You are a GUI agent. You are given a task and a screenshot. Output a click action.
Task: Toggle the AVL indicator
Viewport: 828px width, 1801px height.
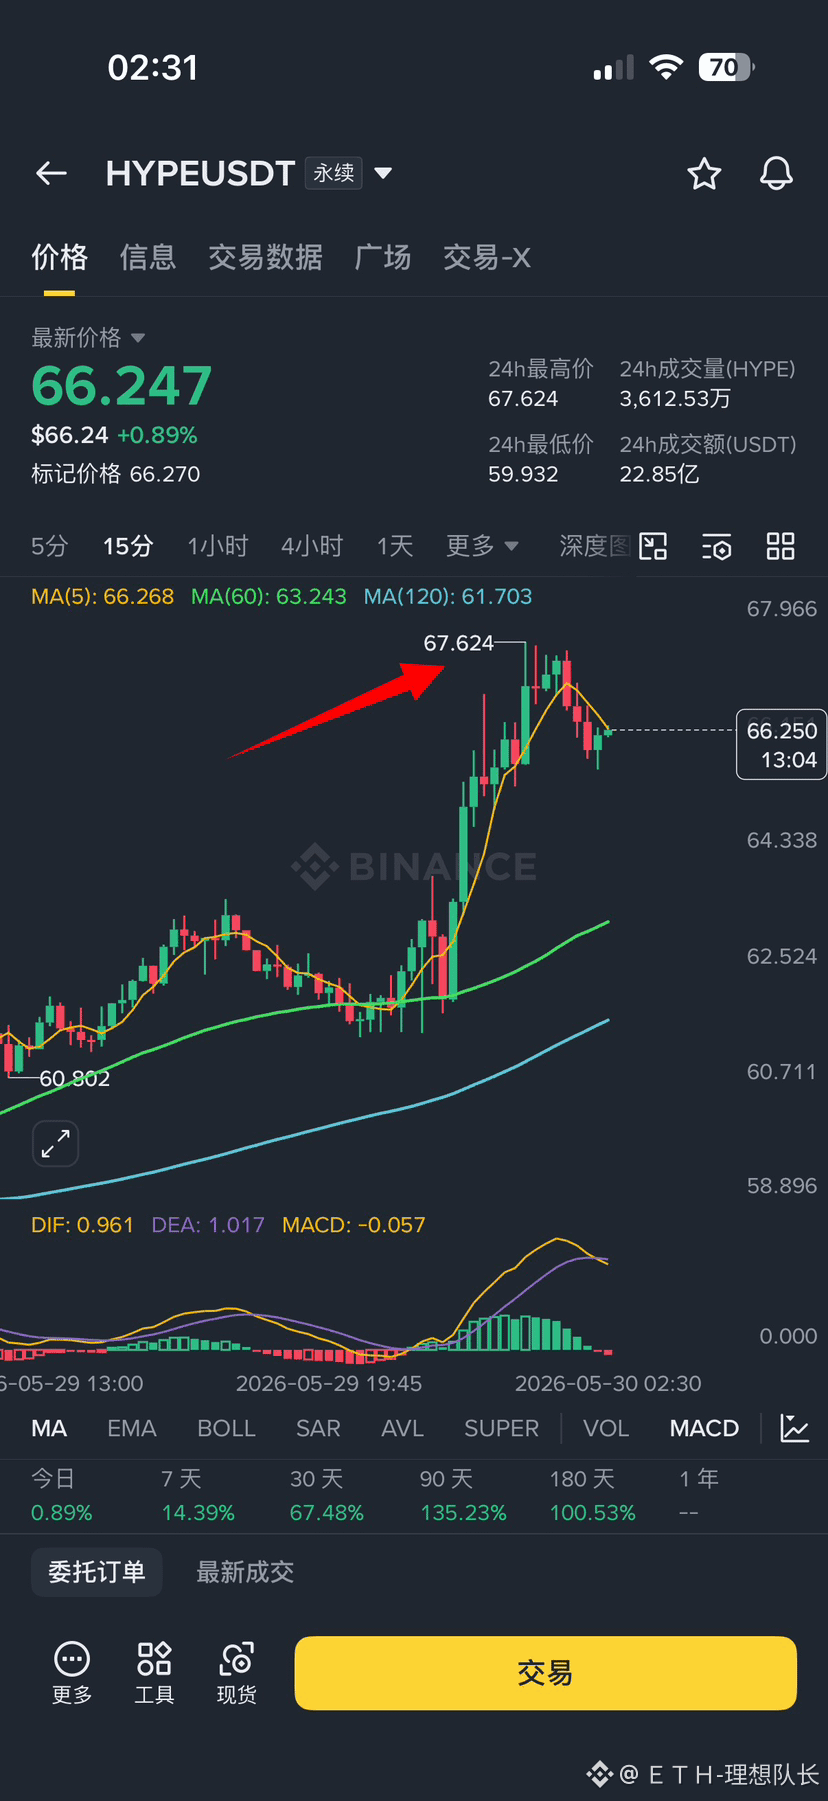tap(402, 1428)
